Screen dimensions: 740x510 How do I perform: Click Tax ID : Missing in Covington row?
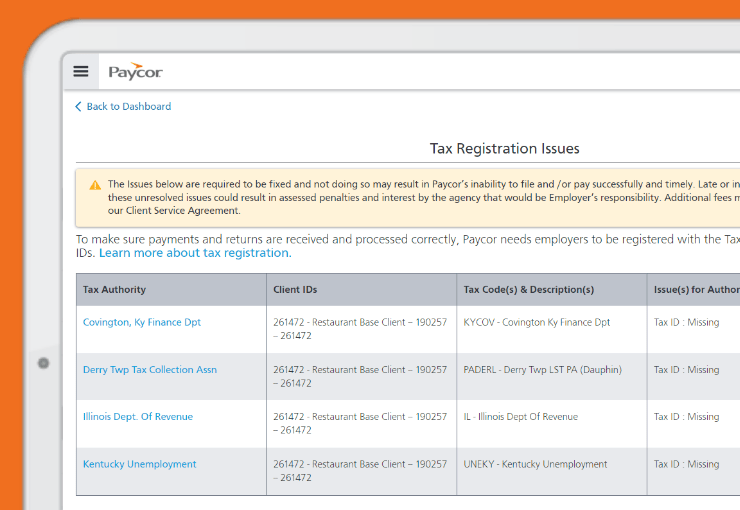tap(686, 322)
